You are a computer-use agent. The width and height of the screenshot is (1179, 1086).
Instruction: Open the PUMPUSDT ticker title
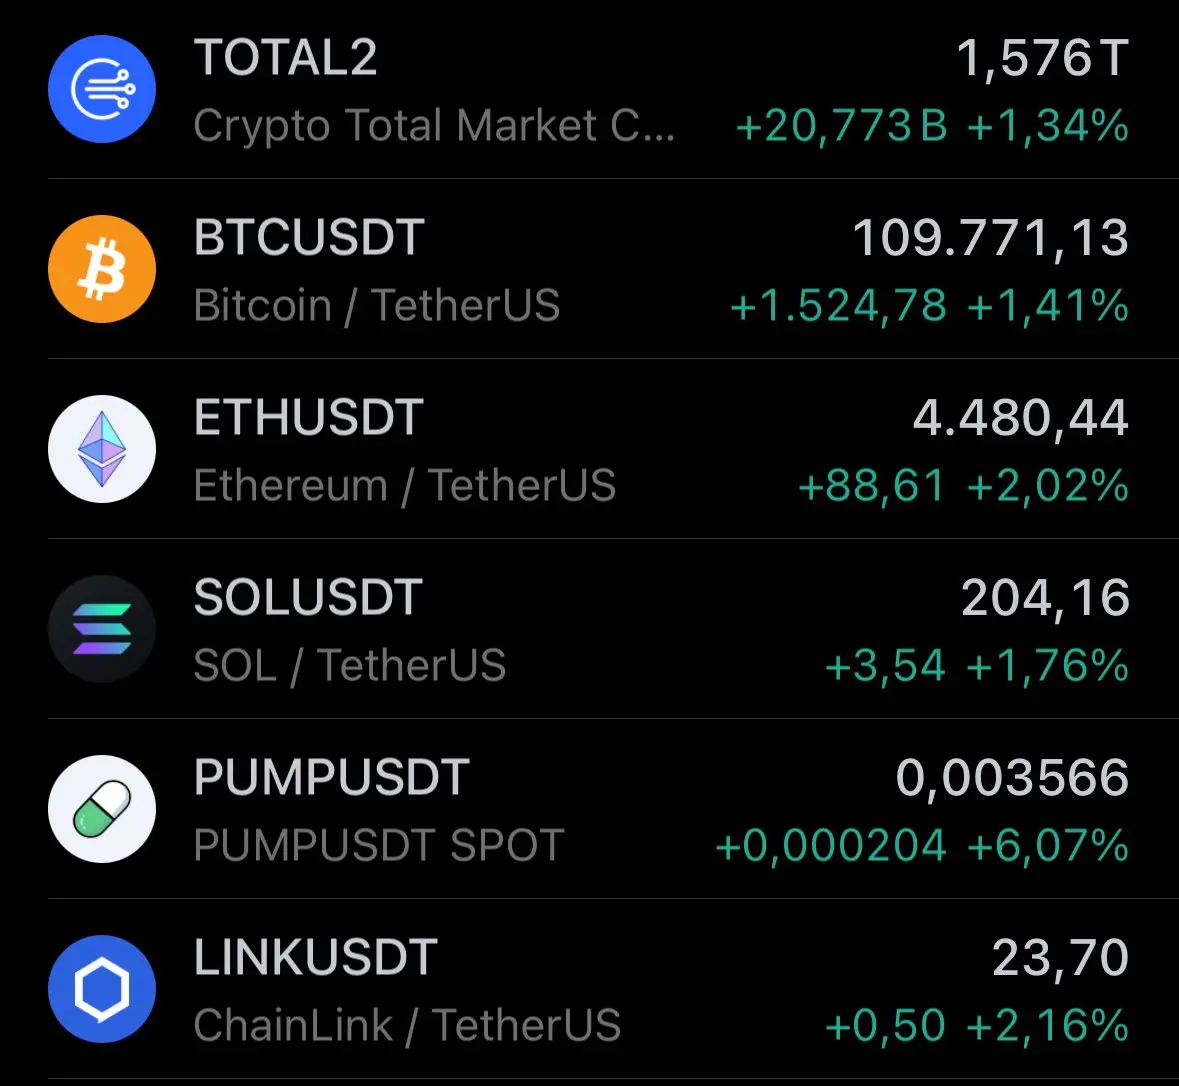[332, 777]
